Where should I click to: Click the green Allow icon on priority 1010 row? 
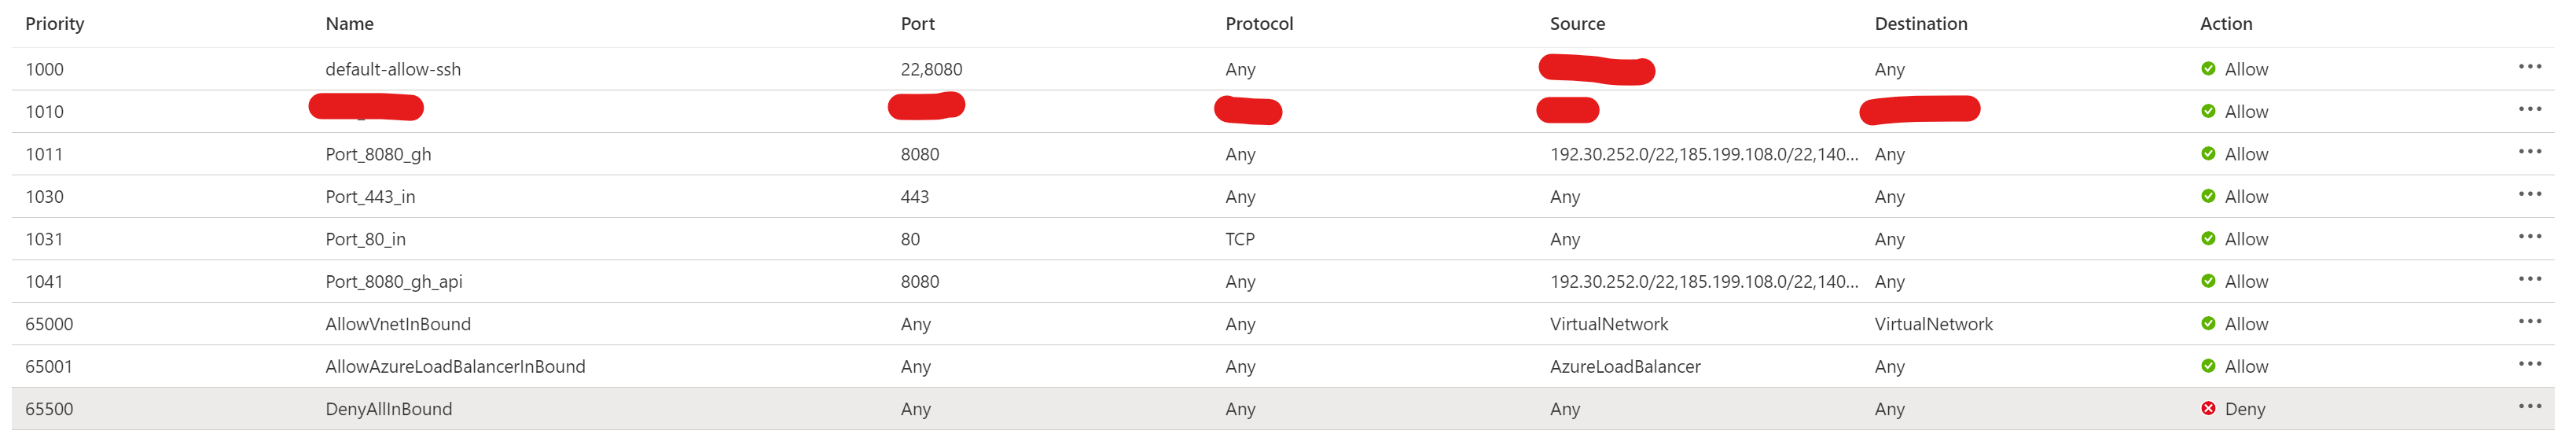(2208, 111)
